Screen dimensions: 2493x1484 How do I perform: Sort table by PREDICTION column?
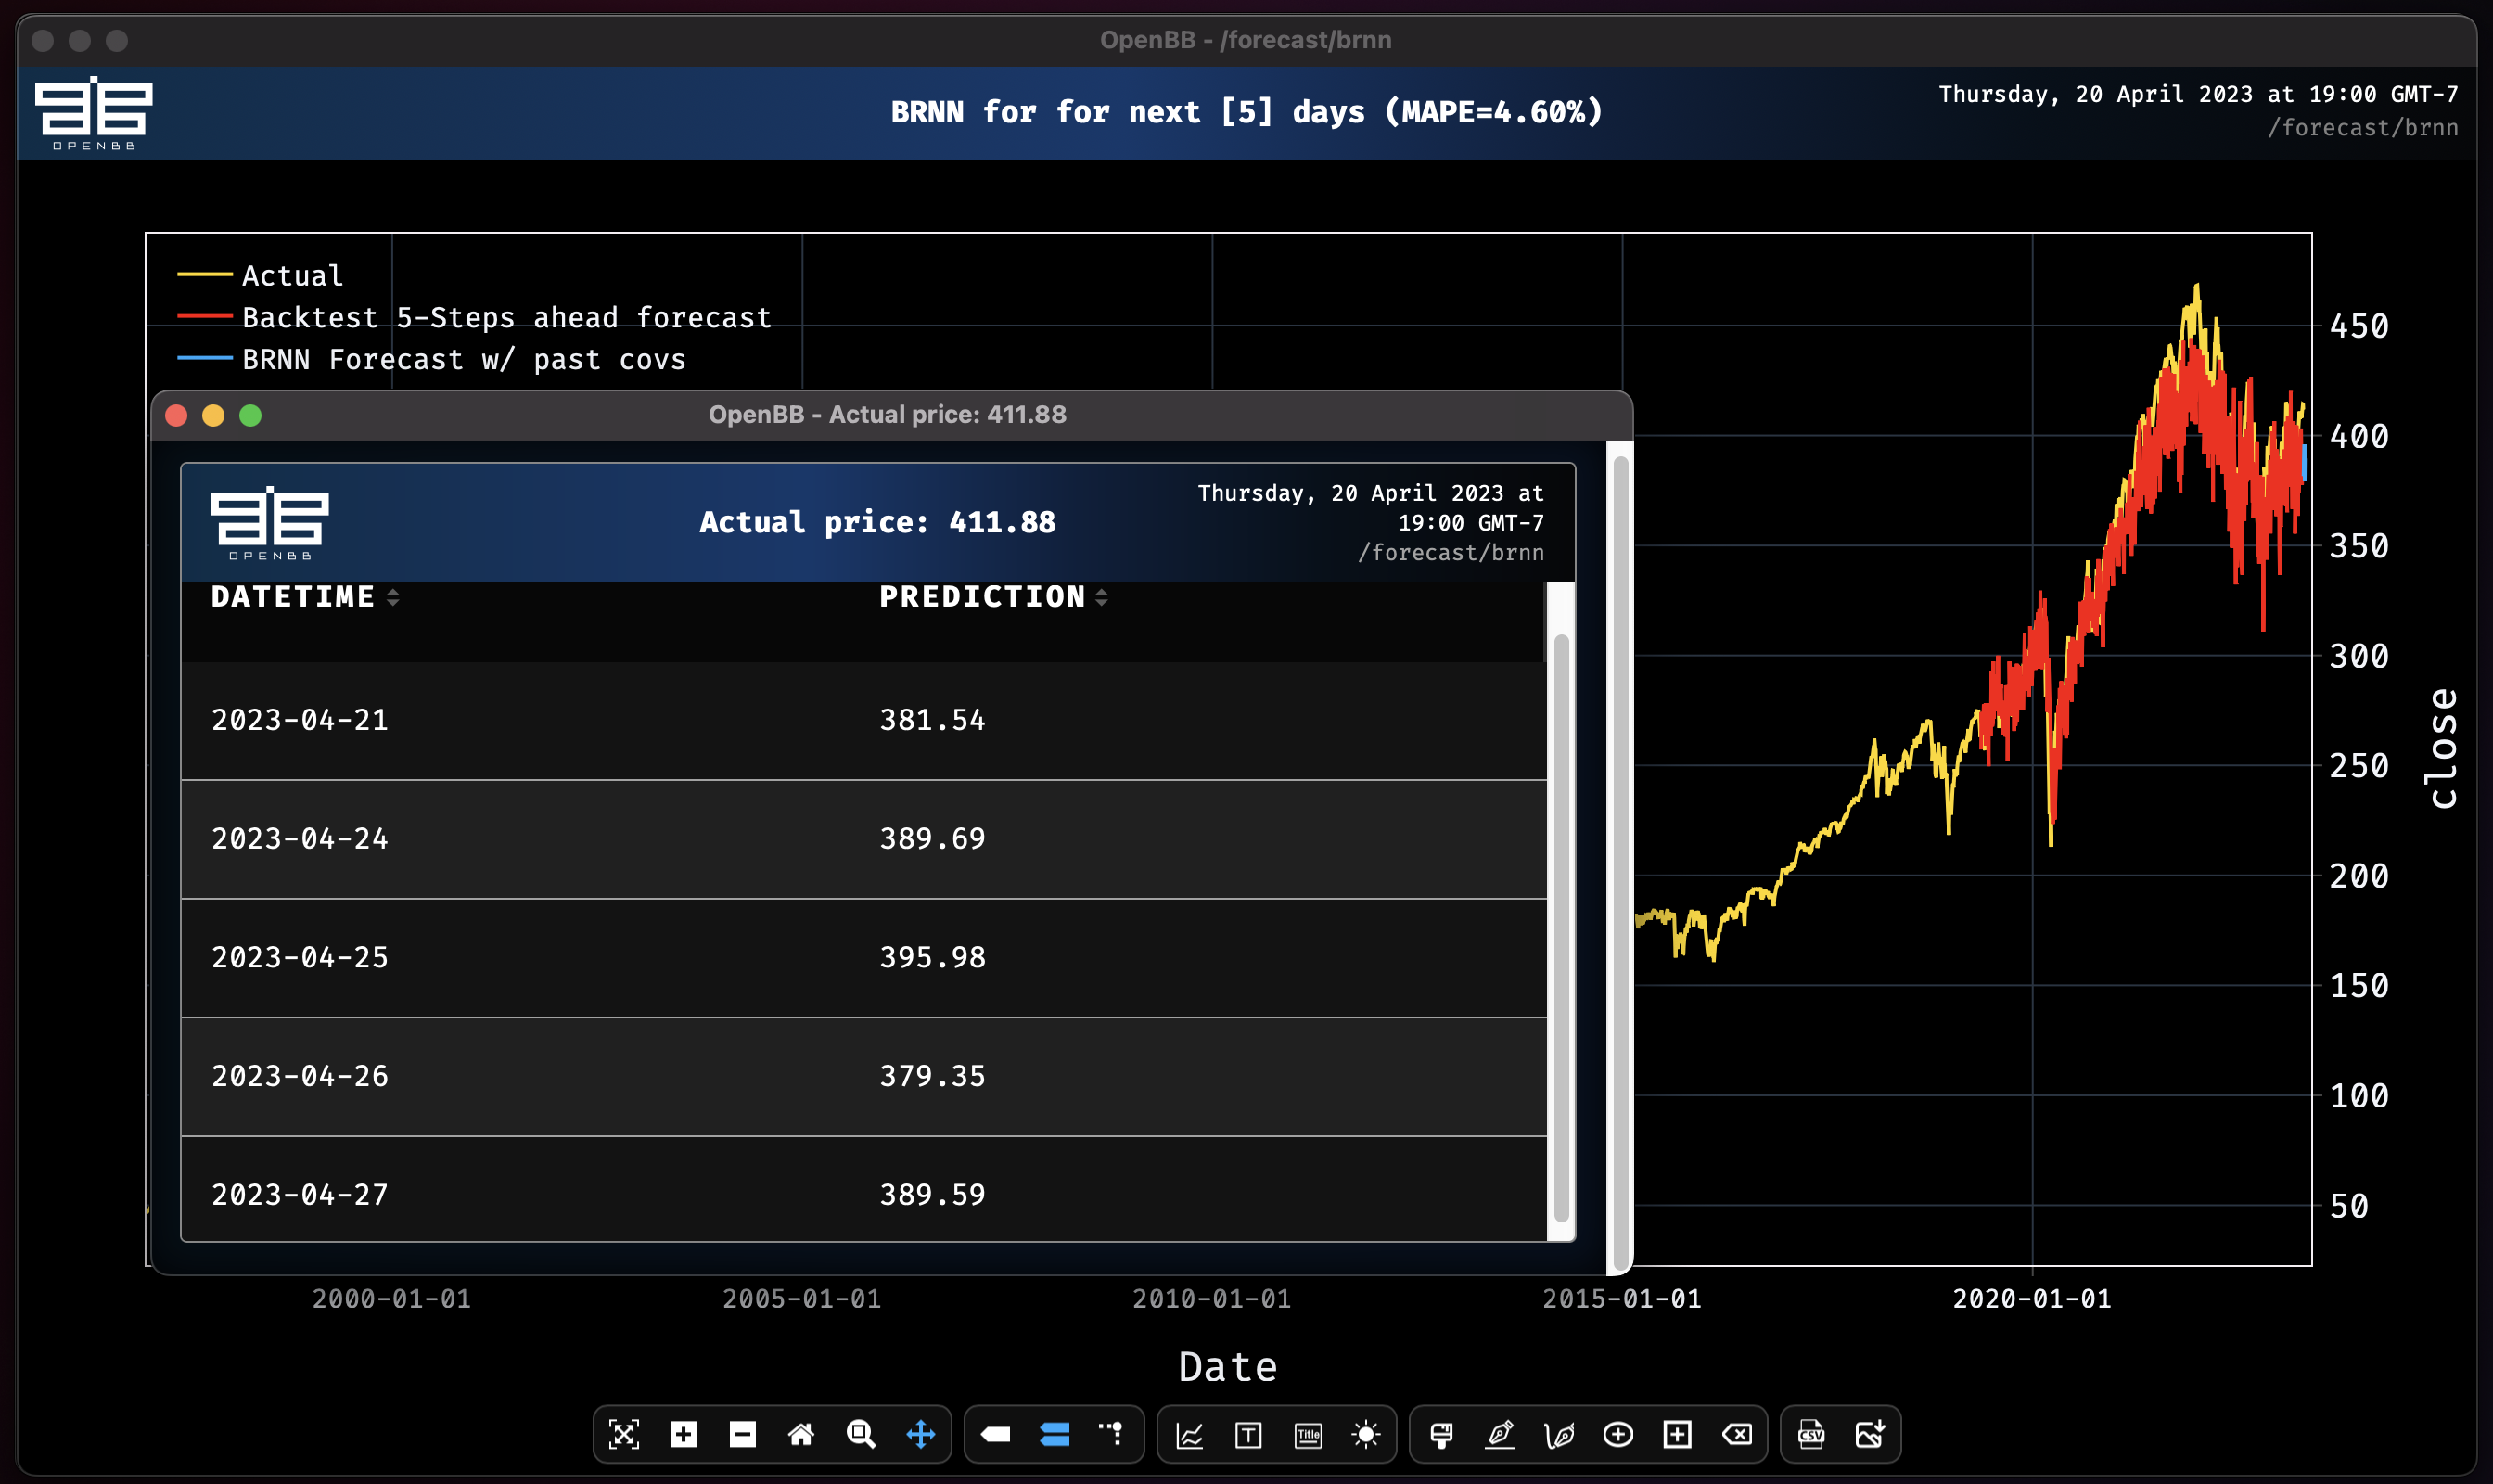[993, 597]
